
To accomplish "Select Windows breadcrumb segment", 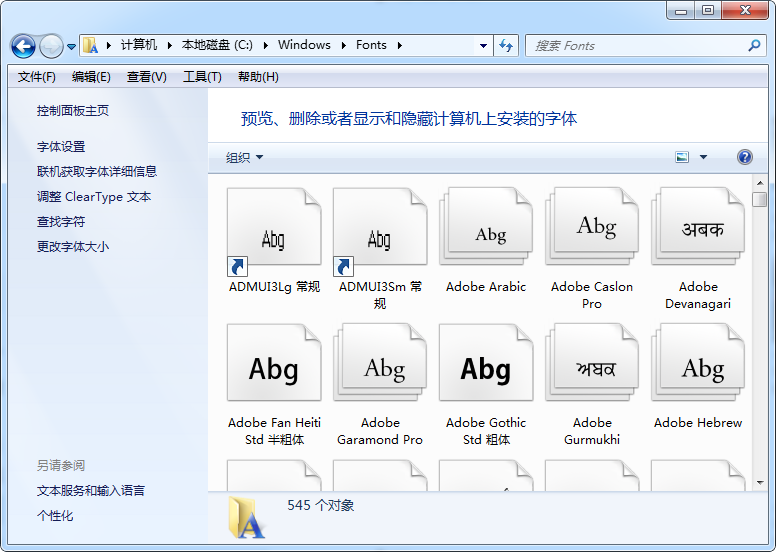I will coord(304,45).
